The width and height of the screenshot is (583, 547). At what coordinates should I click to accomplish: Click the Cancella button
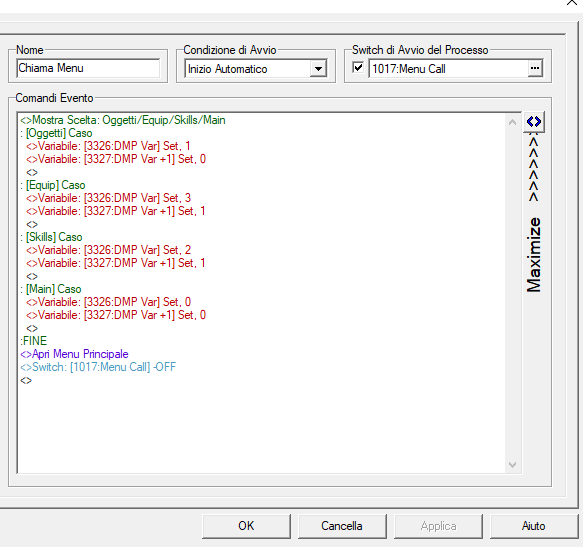(342, 526)
